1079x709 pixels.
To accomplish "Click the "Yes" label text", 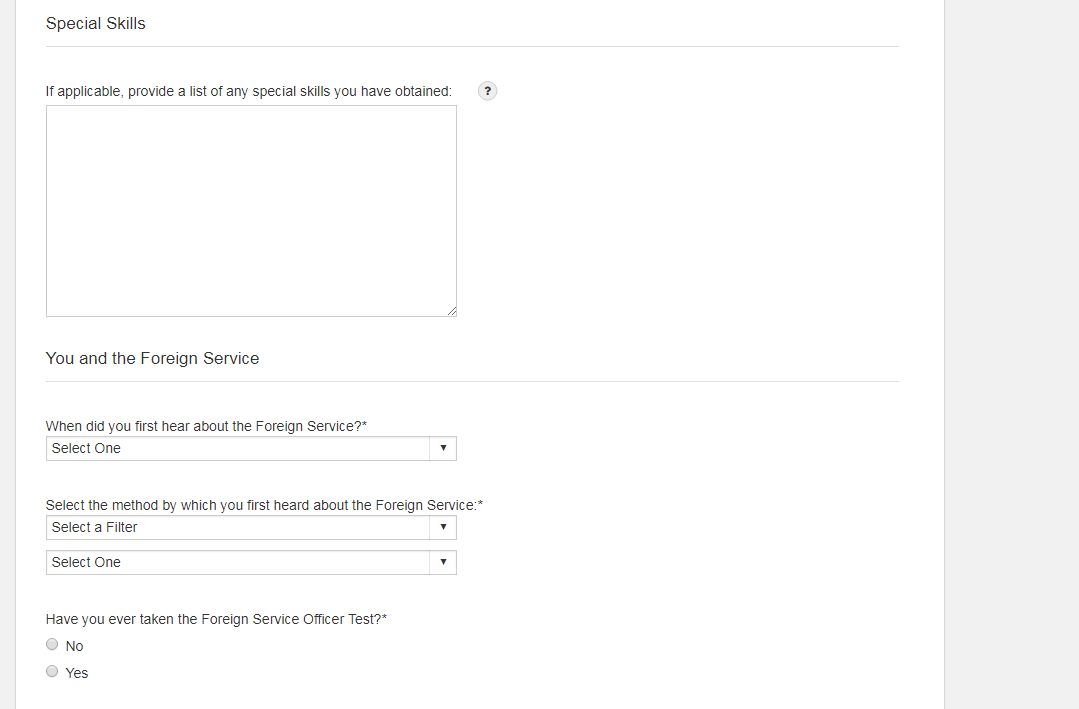I will pos(77,674).
